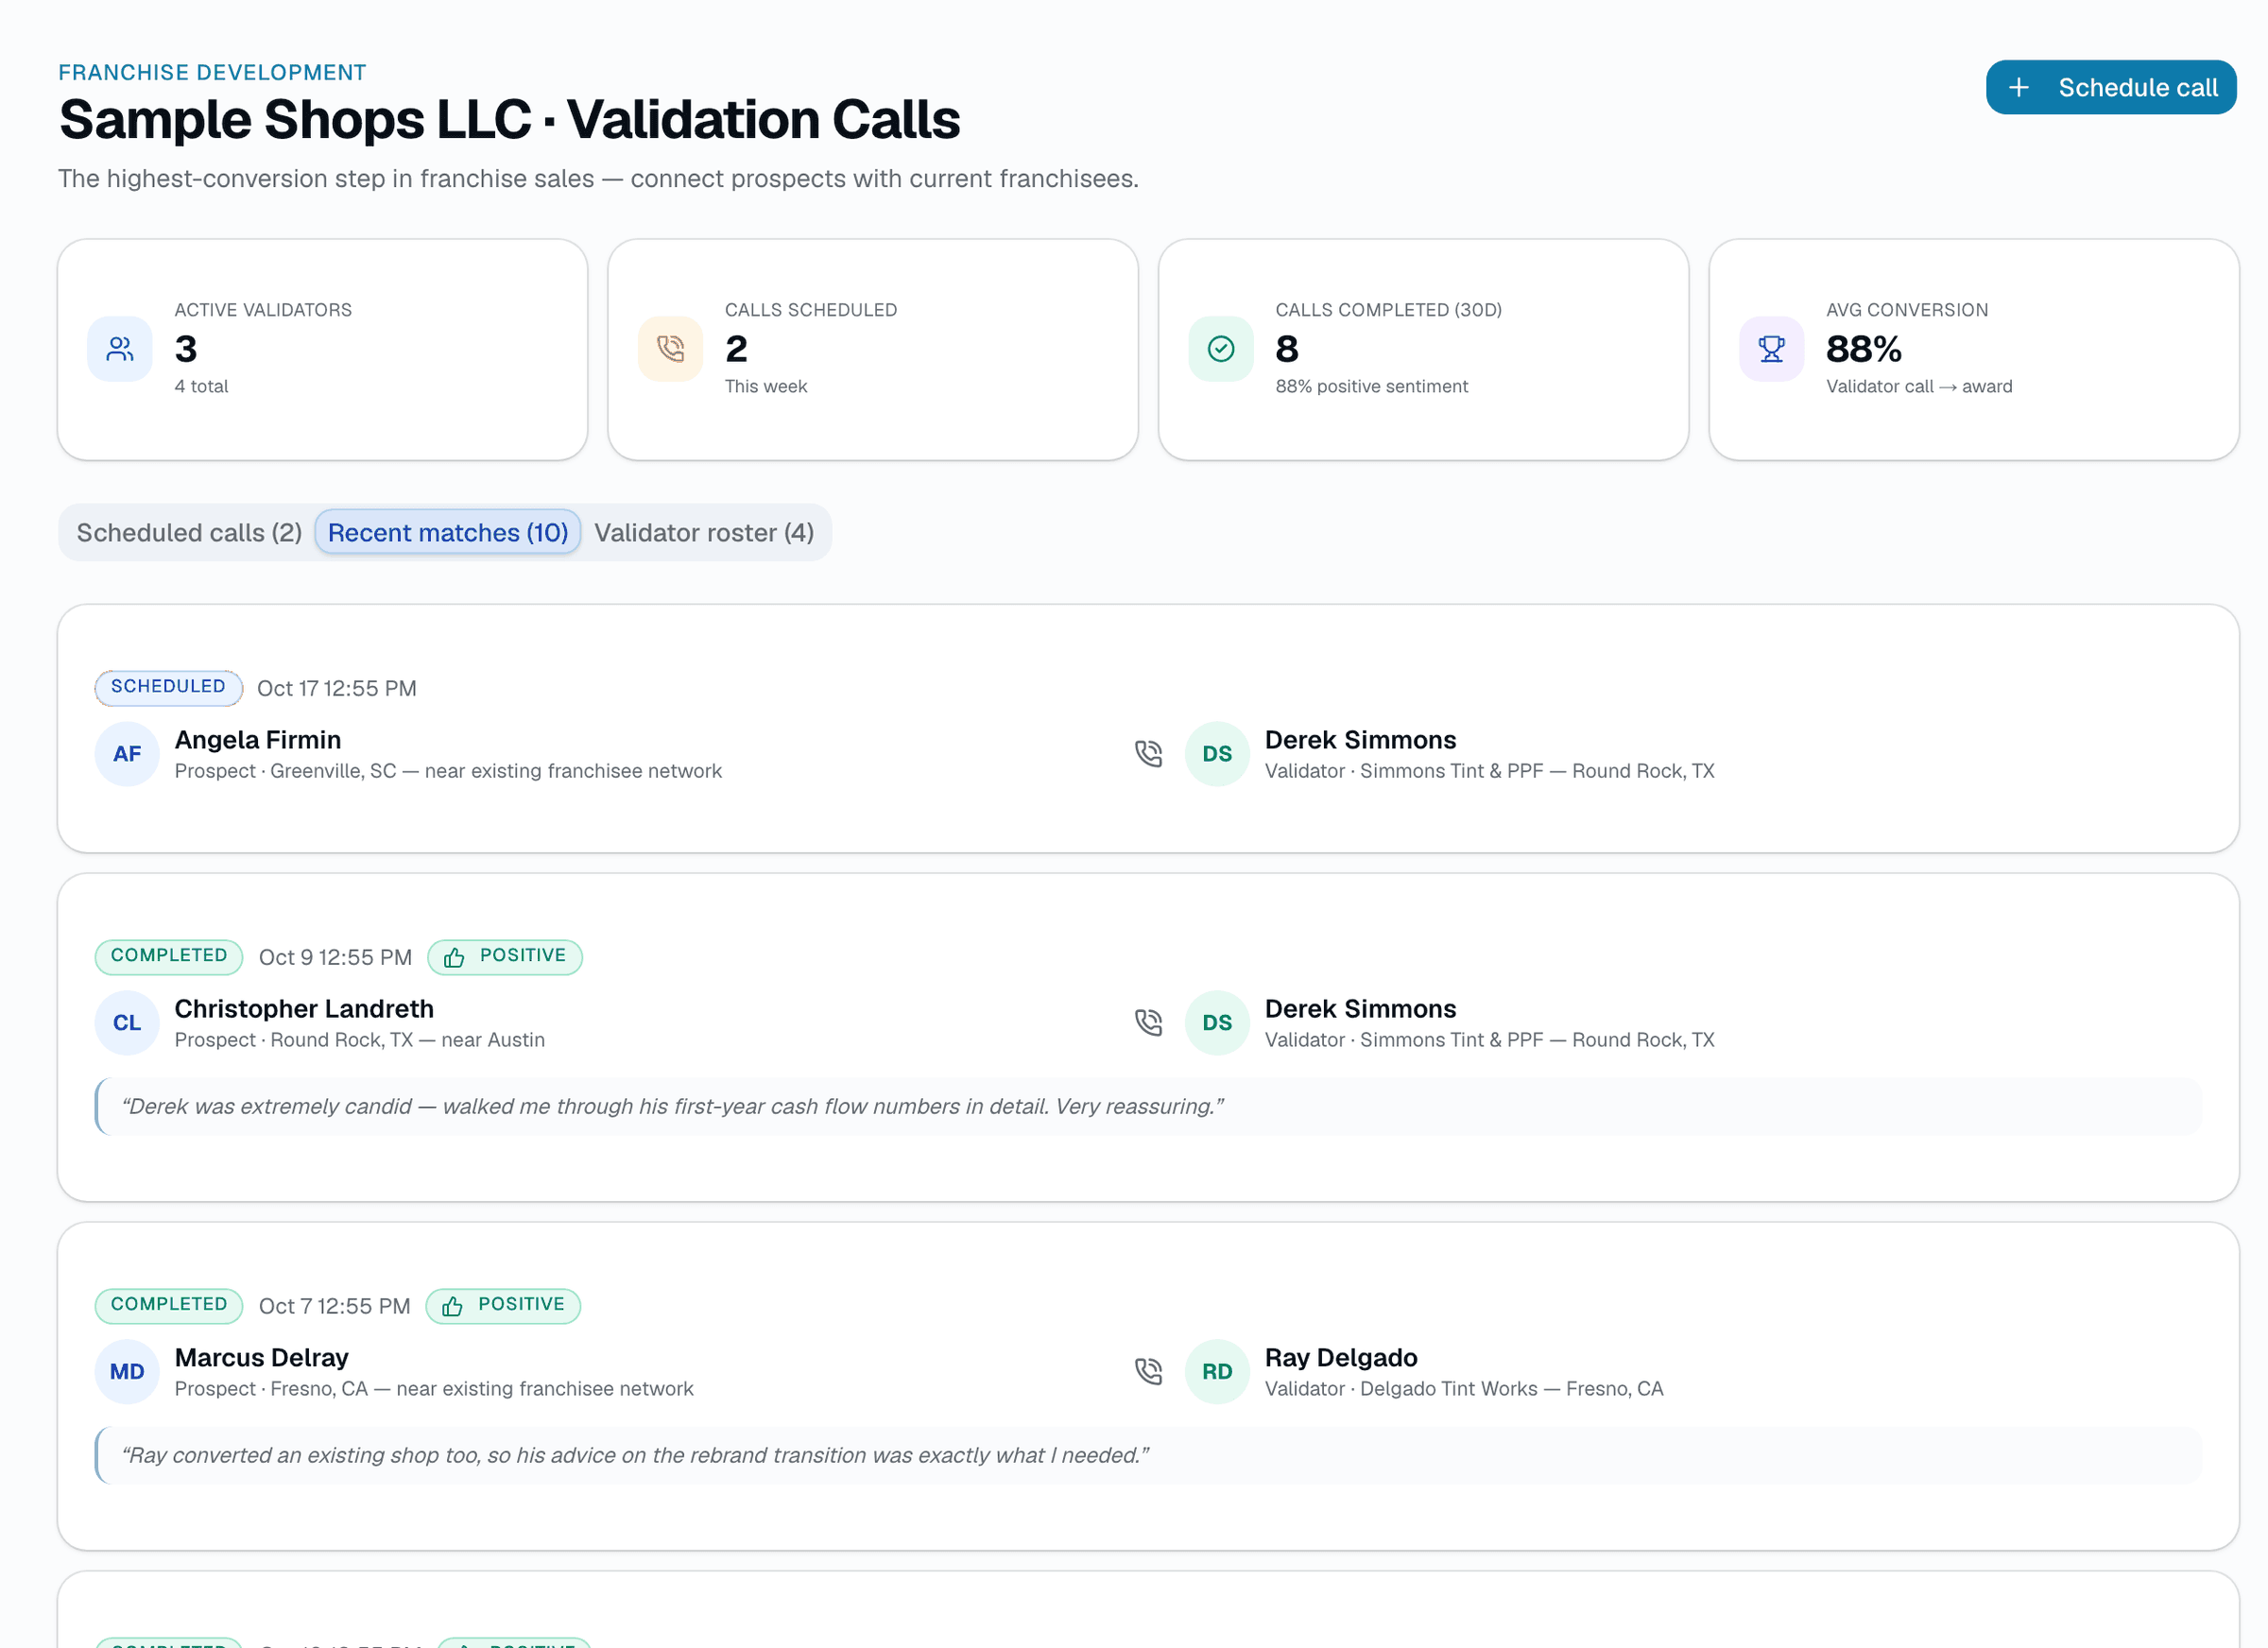Click the COMPLETED badge on the Oct 7 call
The width and height of the screenshot is (2268, 1648).
pyautogui.click(x=169, y=1305)
